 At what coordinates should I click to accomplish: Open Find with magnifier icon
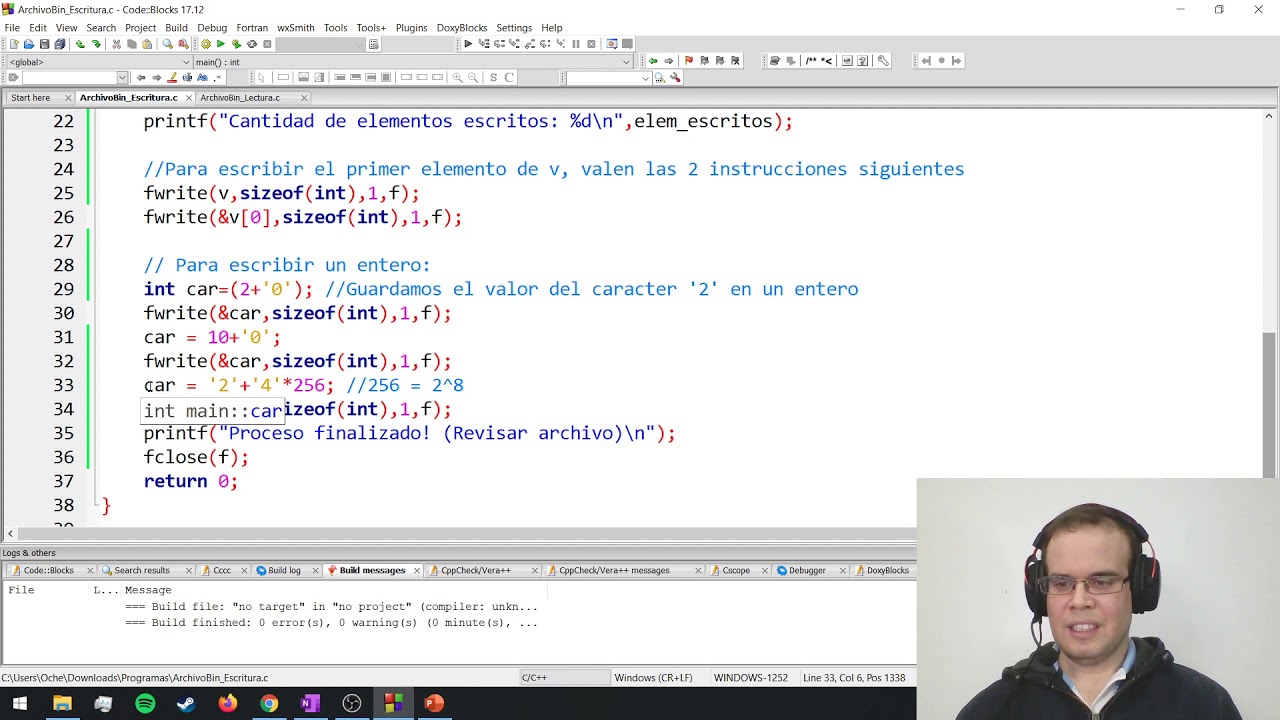pos(167,44)
